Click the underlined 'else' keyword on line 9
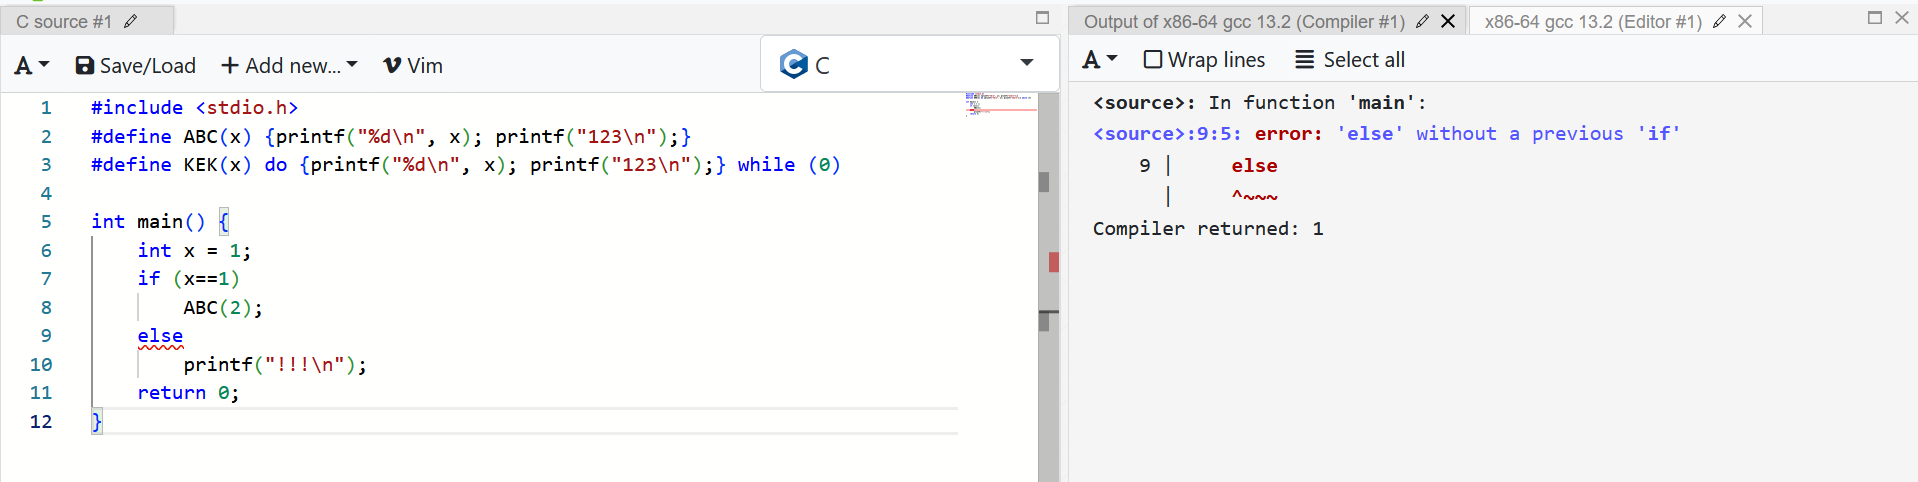 click(160, 336)
